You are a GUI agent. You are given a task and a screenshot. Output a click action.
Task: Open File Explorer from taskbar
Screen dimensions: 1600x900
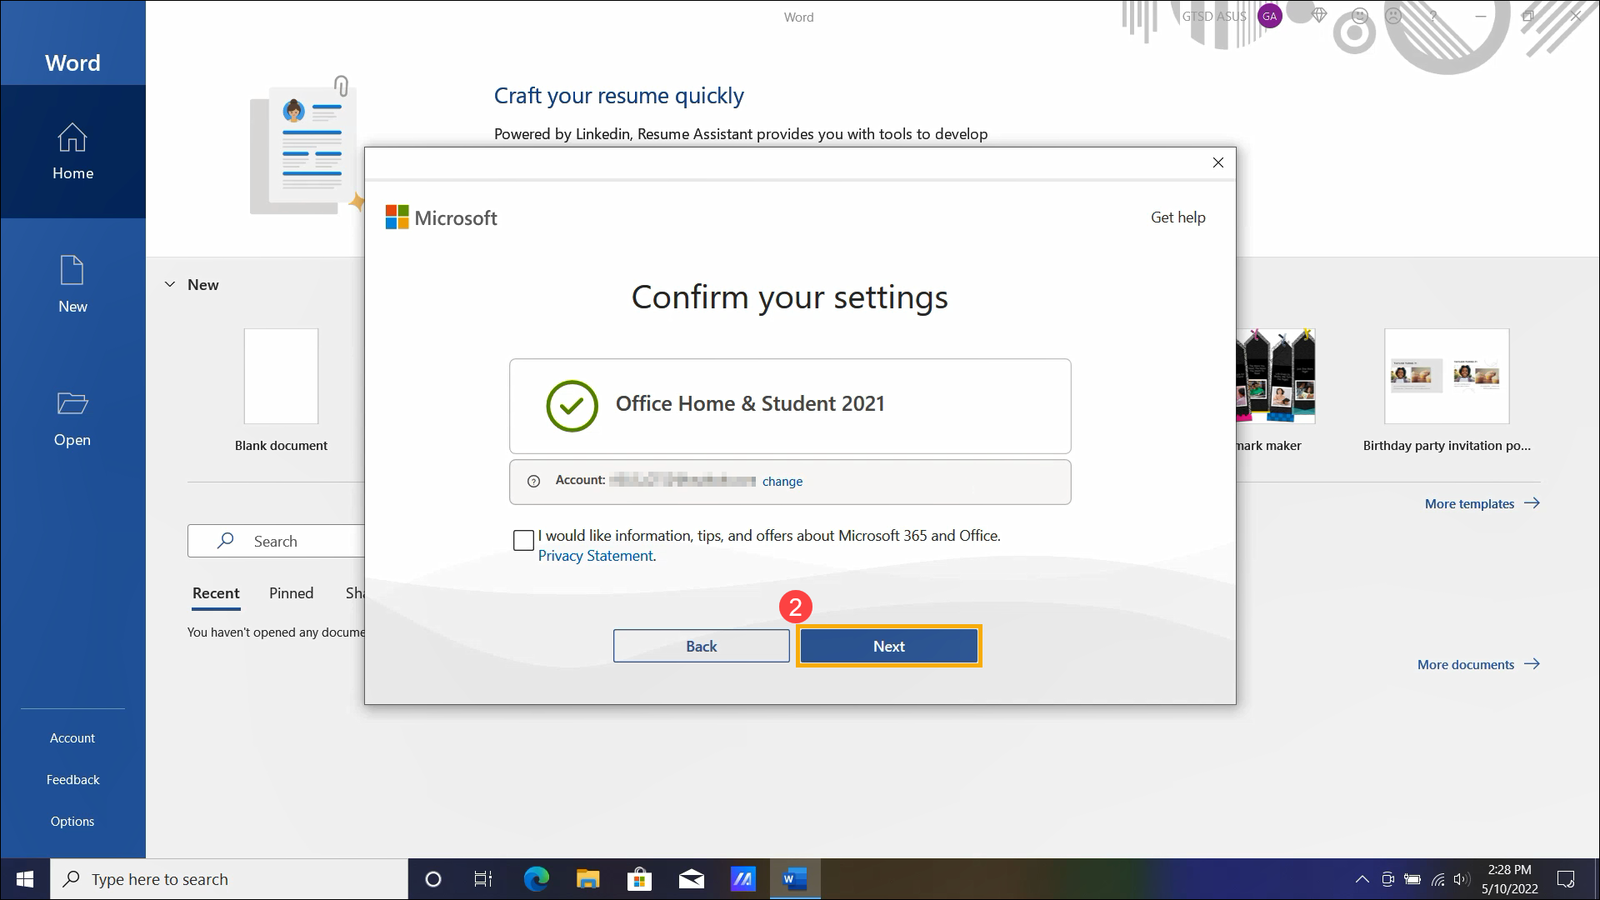tap(588, 879)
